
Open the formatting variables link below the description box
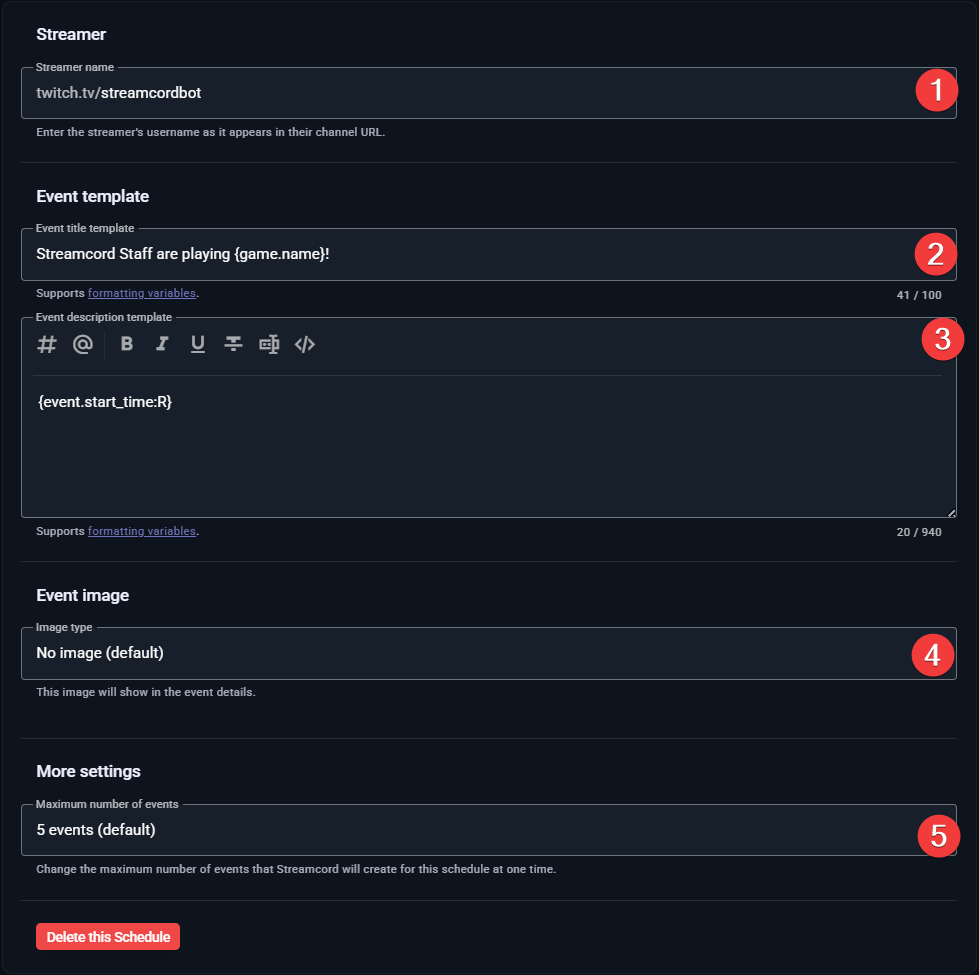click(141, 531)
